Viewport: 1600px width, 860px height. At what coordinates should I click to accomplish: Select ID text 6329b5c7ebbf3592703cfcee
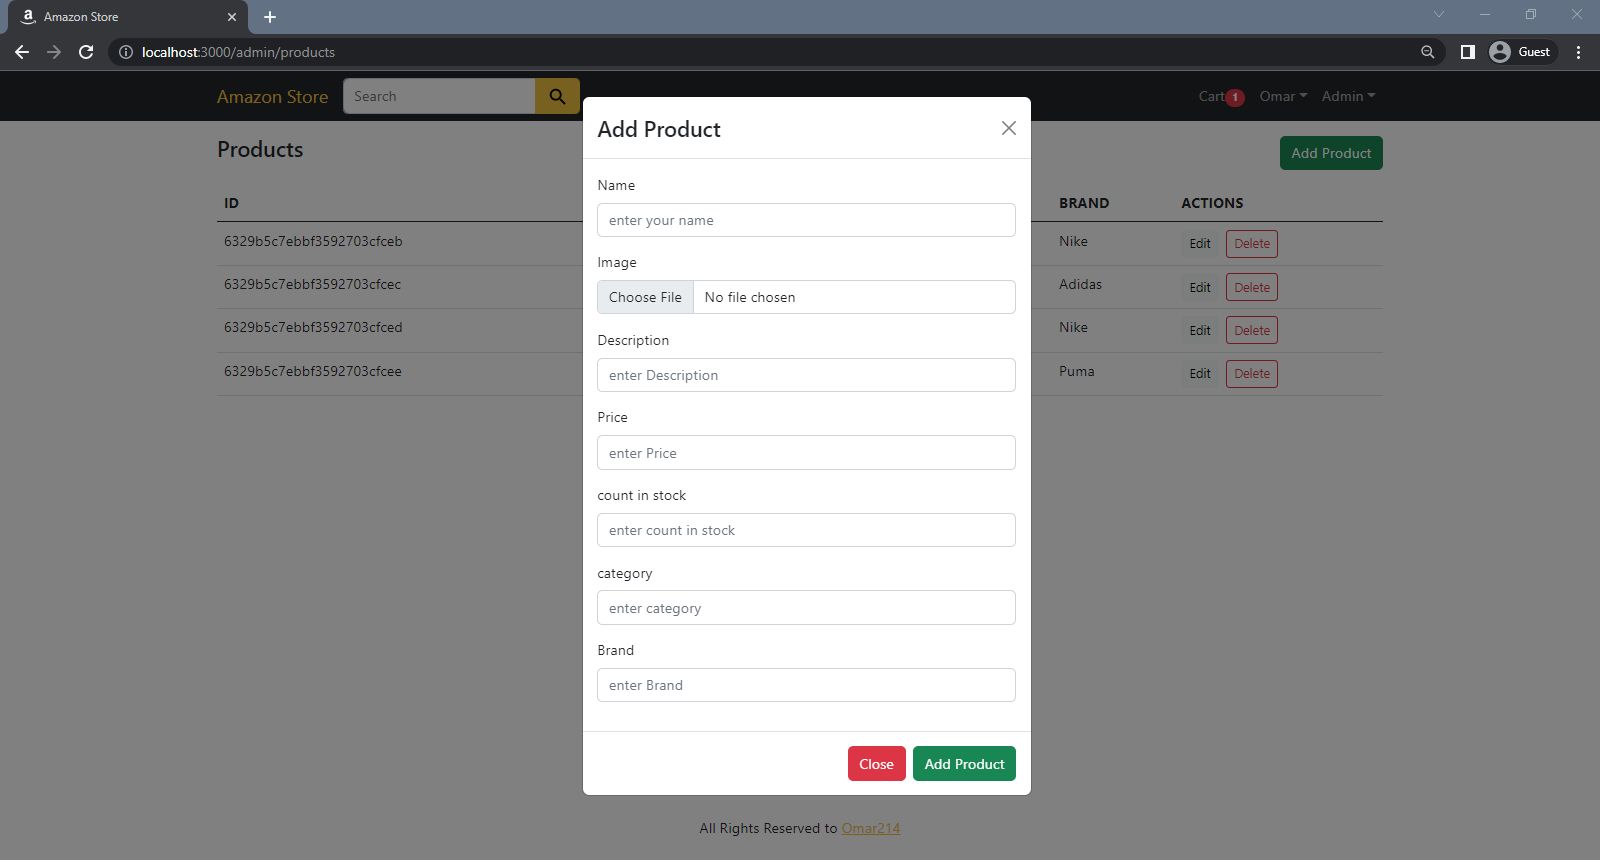[x=312, y=371]
